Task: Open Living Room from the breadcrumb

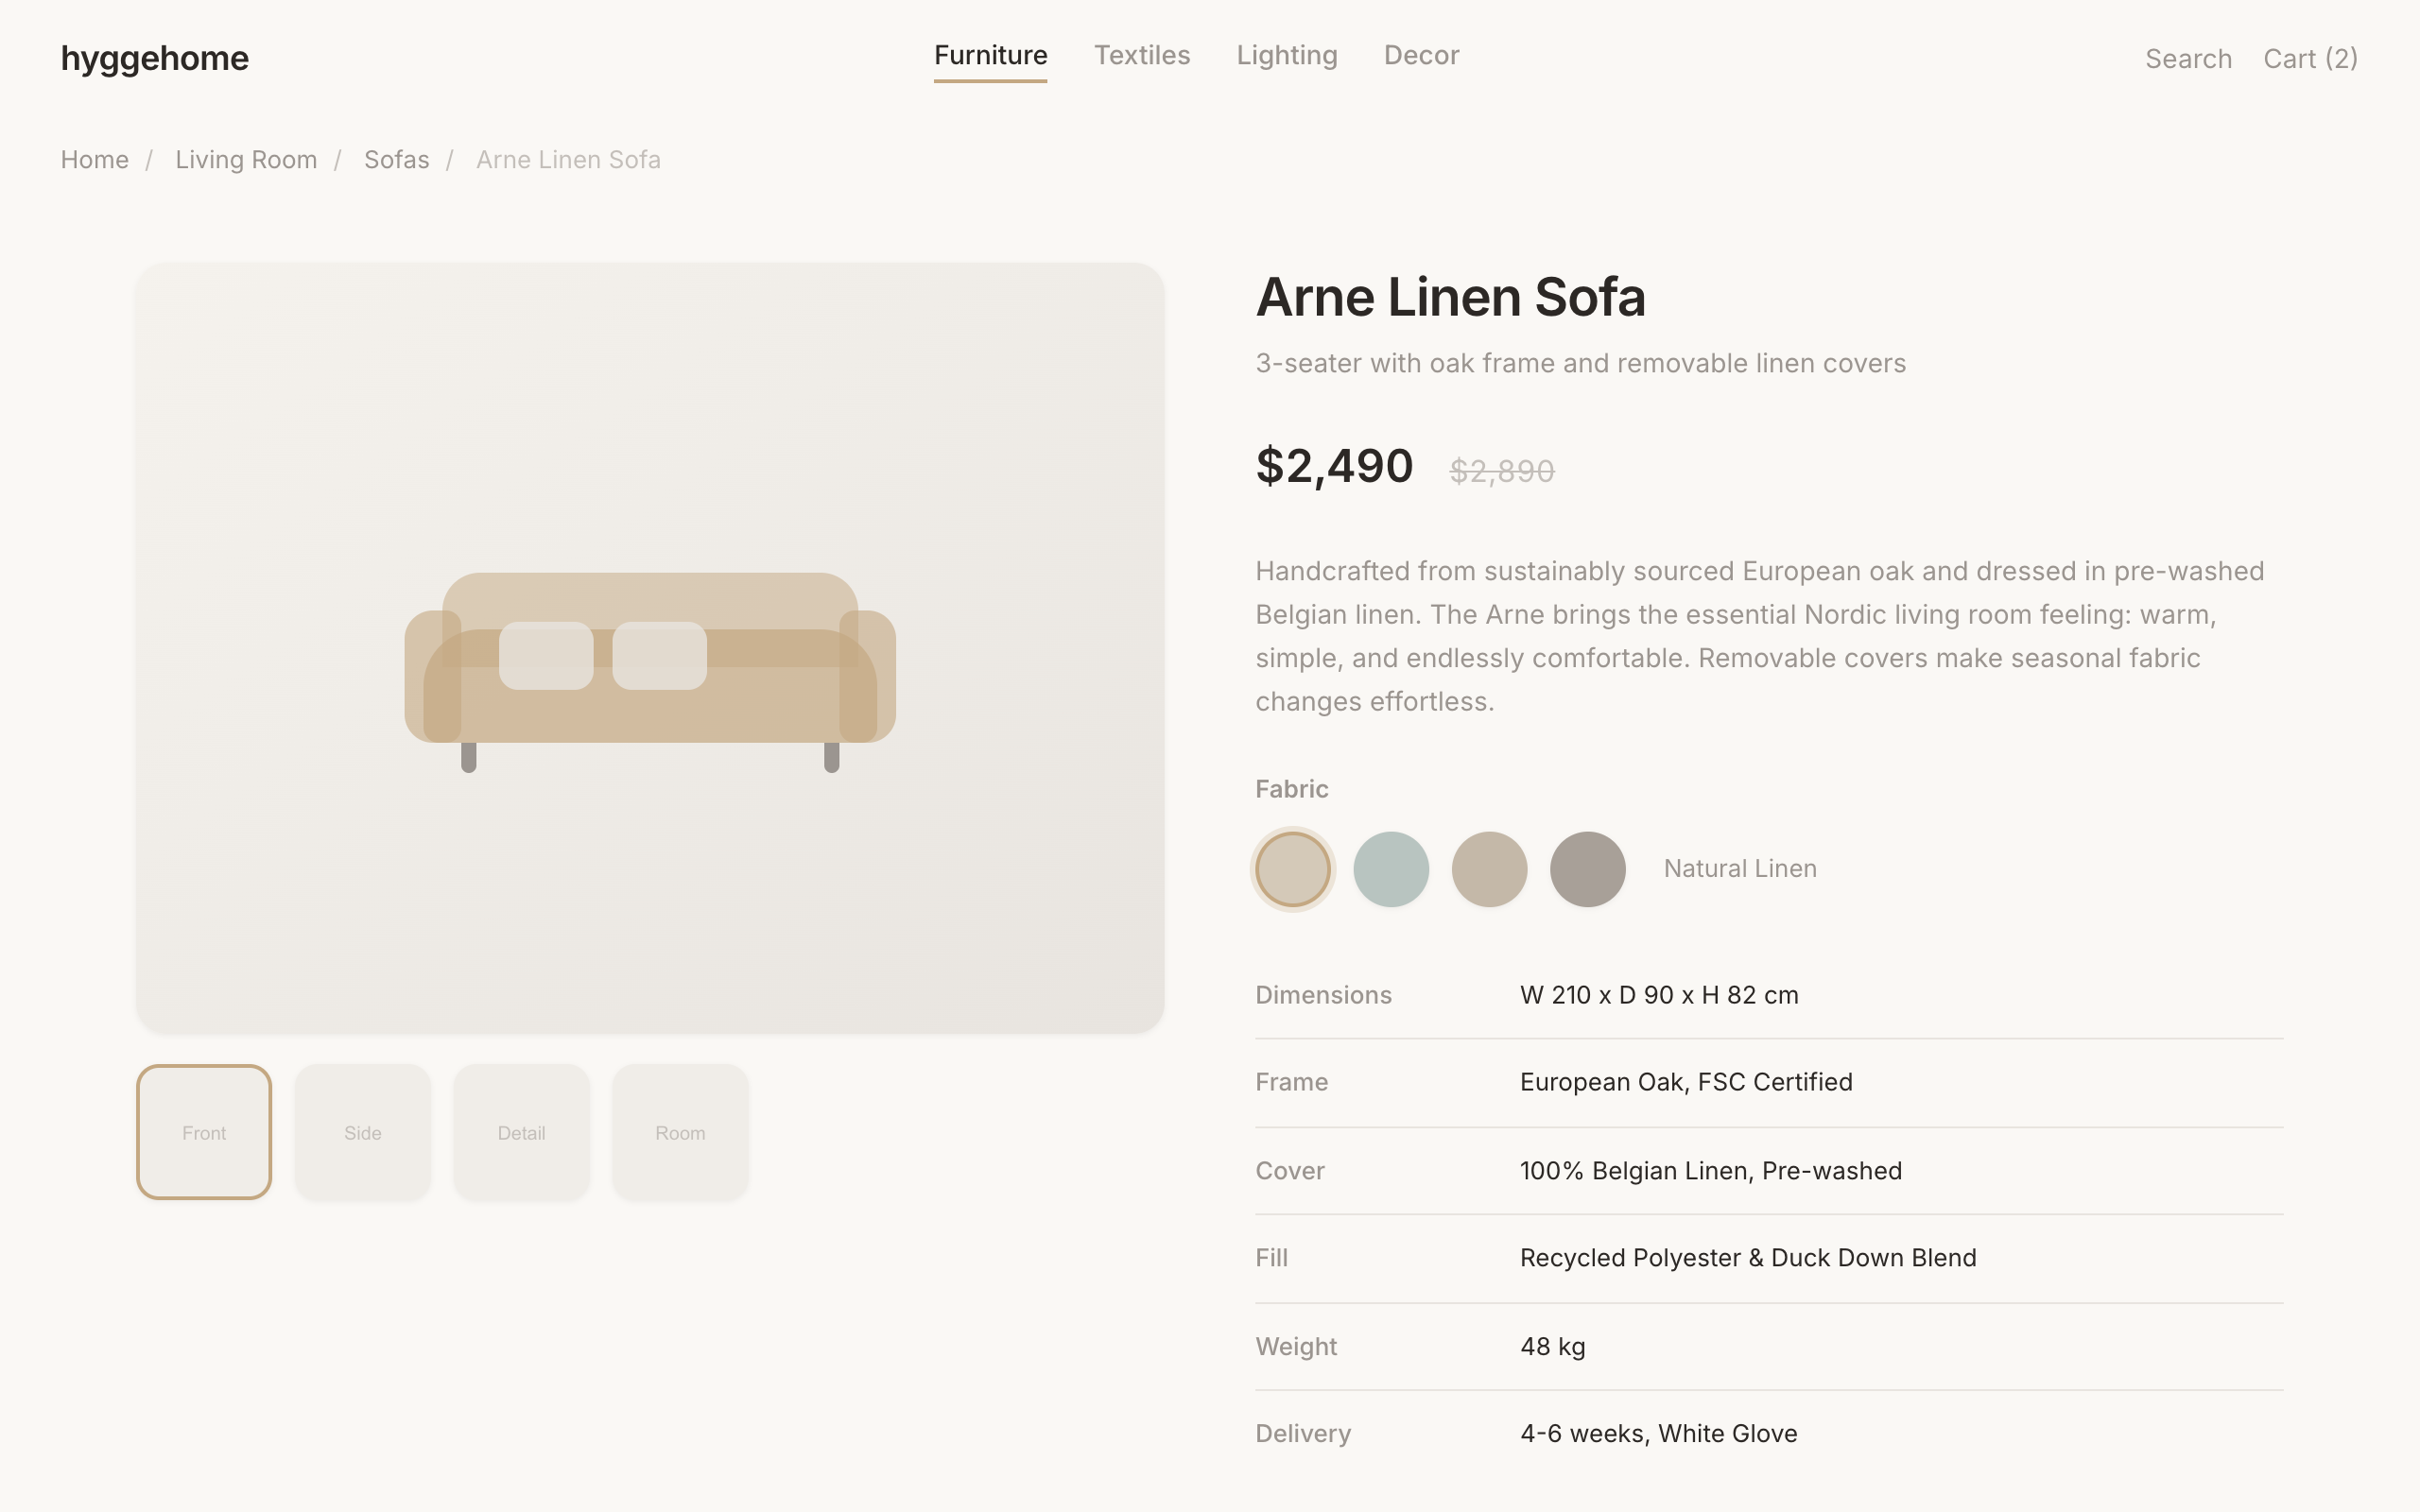Action: [x=246, y=159]
